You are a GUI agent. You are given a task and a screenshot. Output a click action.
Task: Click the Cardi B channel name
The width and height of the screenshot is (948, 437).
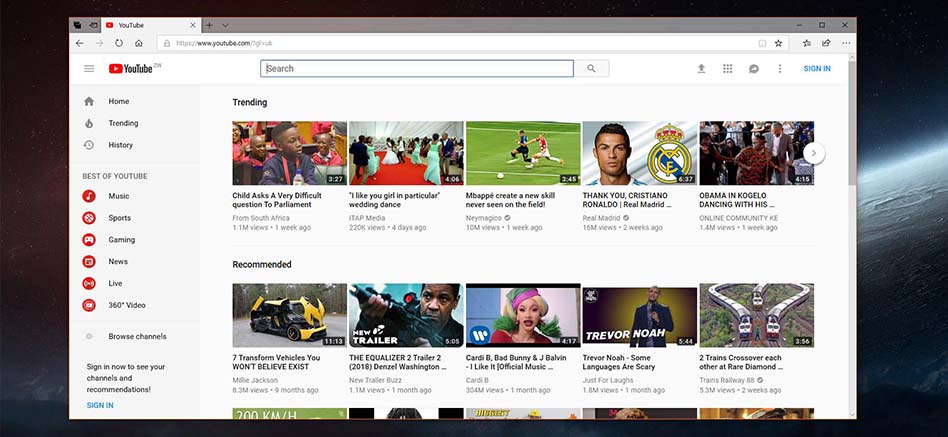coord(477,380)
